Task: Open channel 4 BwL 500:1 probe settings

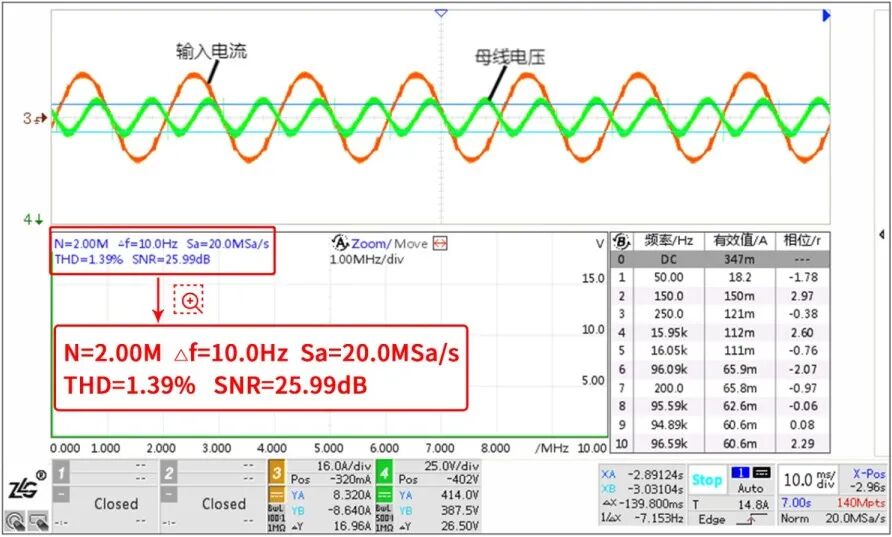Action: tap(385, 517)
